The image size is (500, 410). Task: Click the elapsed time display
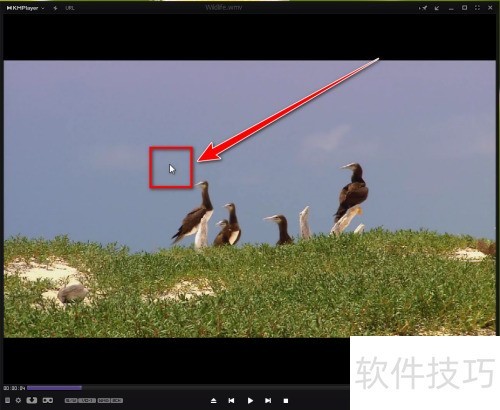(x=14, y=388)
